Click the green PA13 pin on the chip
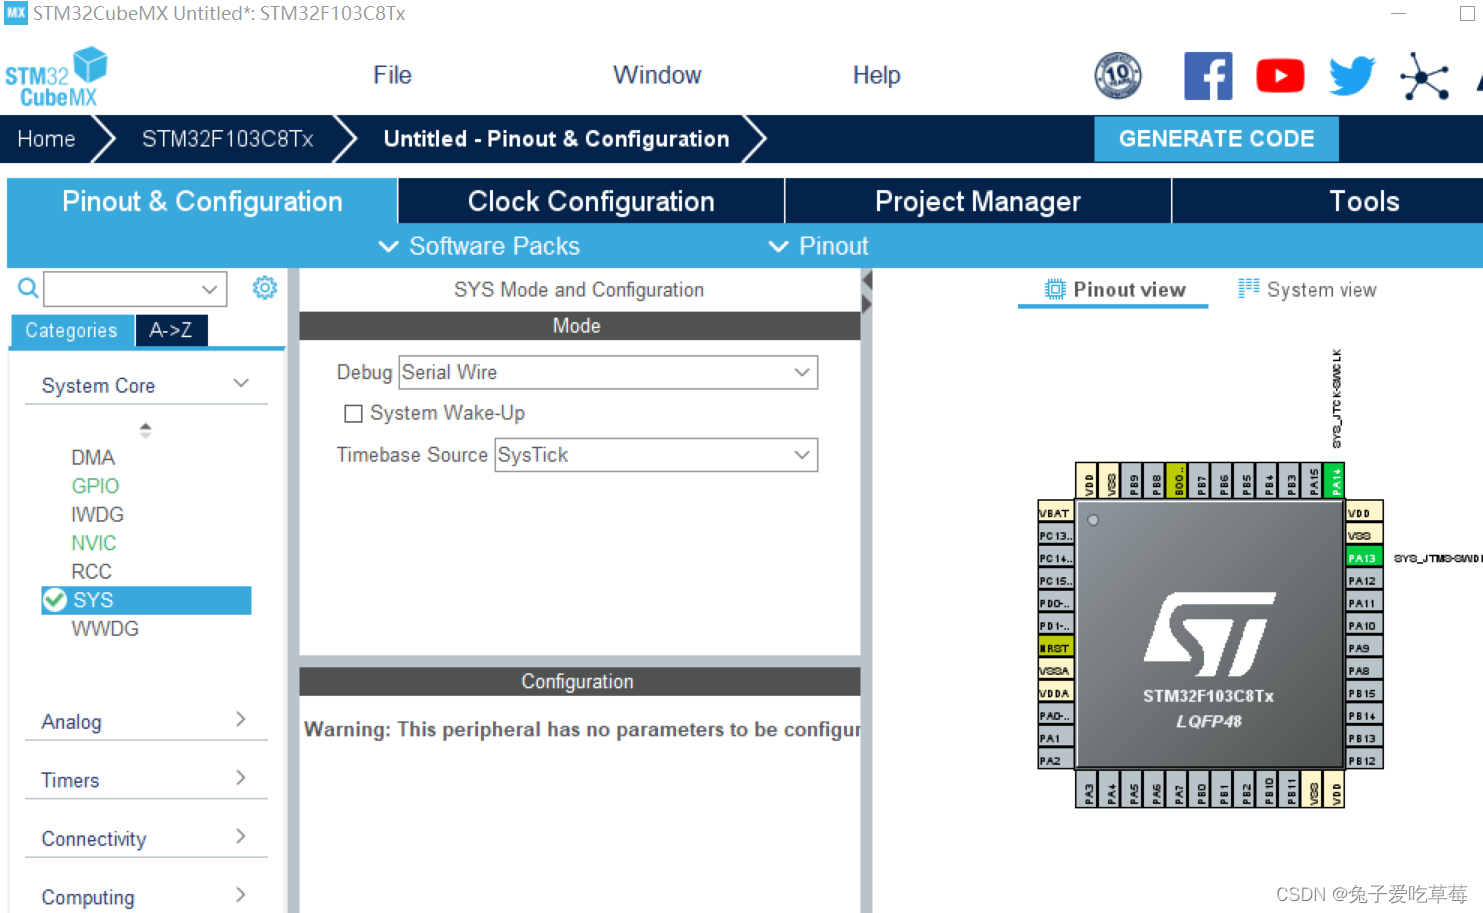Viewport: 1483px width, 913px height. click(1364, 558)
